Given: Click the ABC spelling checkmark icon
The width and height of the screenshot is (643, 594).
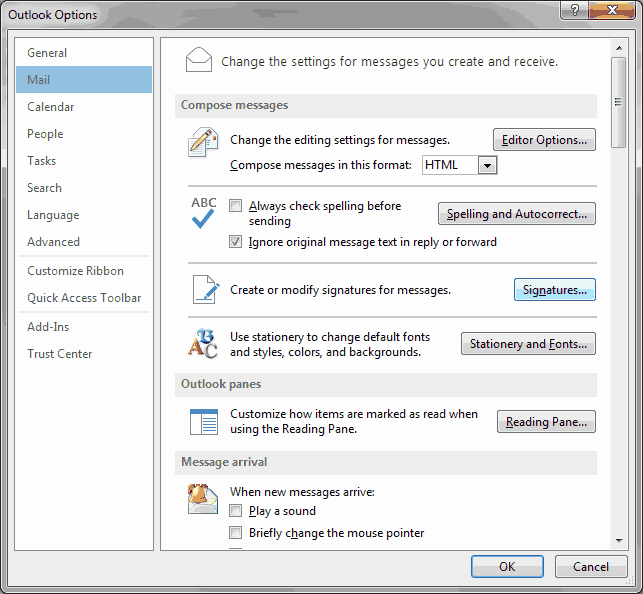Looking at the screenshot, I should point(204,212).
